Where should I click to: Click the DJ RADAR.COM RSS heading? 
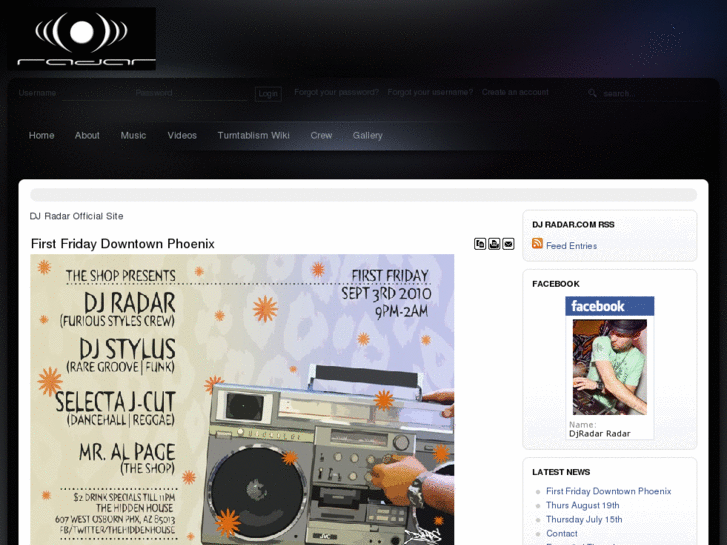pyautogui.click(x=573, y=224)
